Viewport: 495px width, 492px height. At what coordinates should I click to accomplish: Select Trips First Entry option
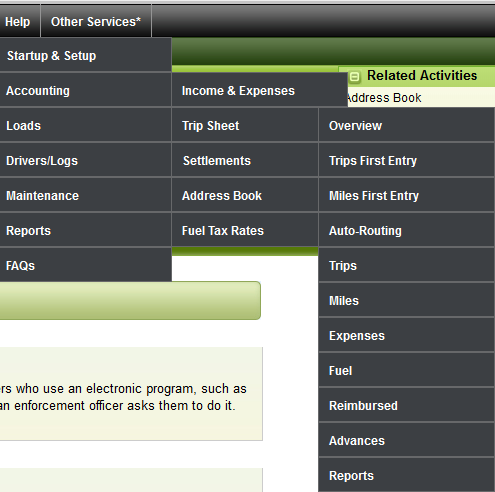(x=406, y=160)
